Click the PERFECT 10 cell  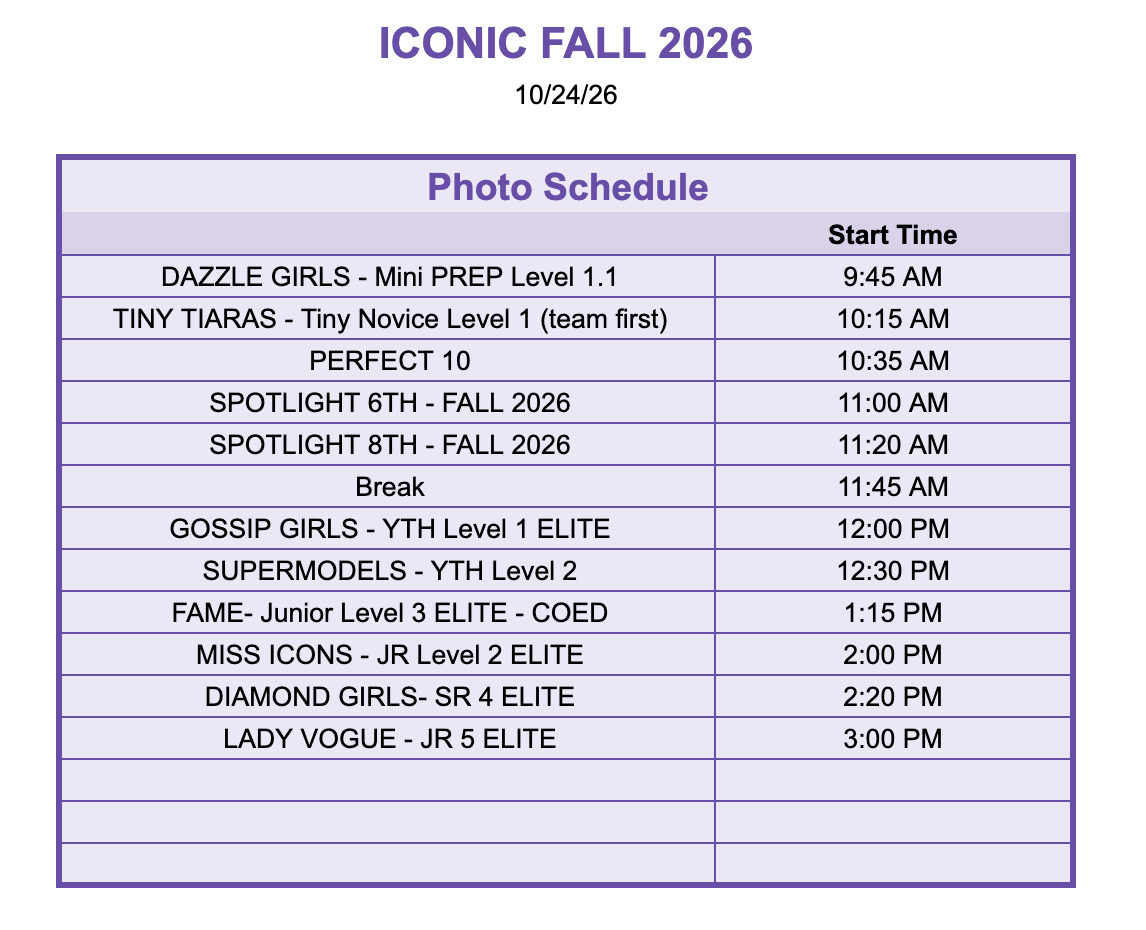pyautogui.click(x=389, y=360)
